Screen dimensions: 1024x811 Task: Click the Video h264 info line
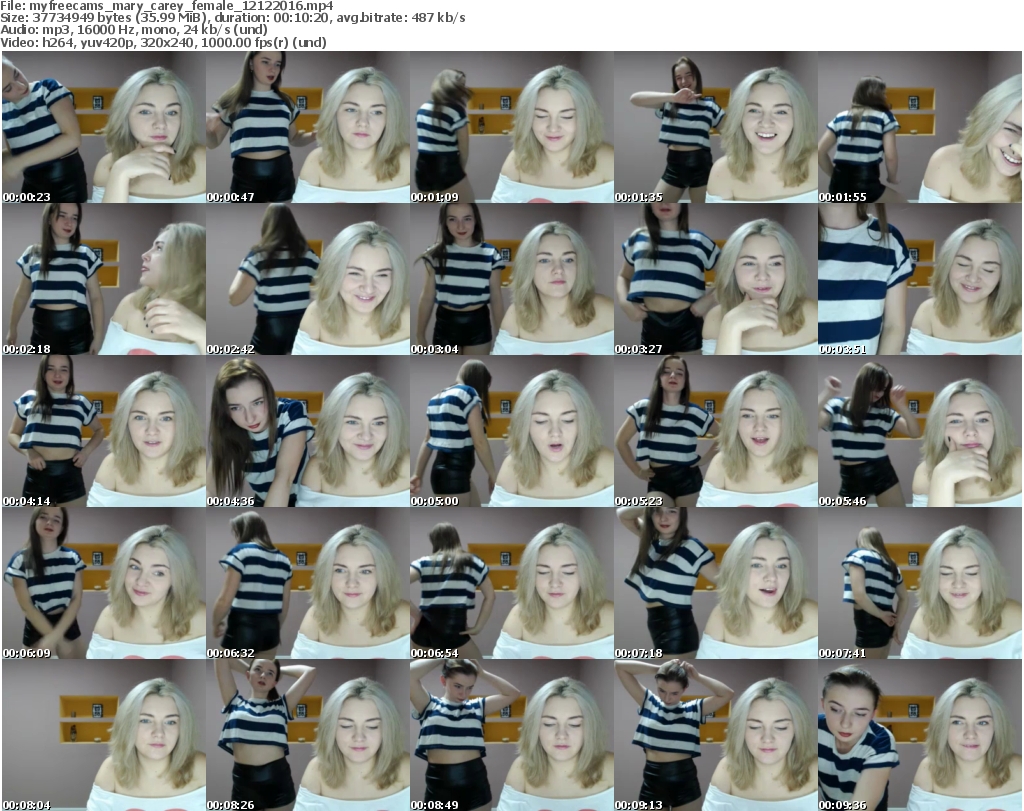163,42
